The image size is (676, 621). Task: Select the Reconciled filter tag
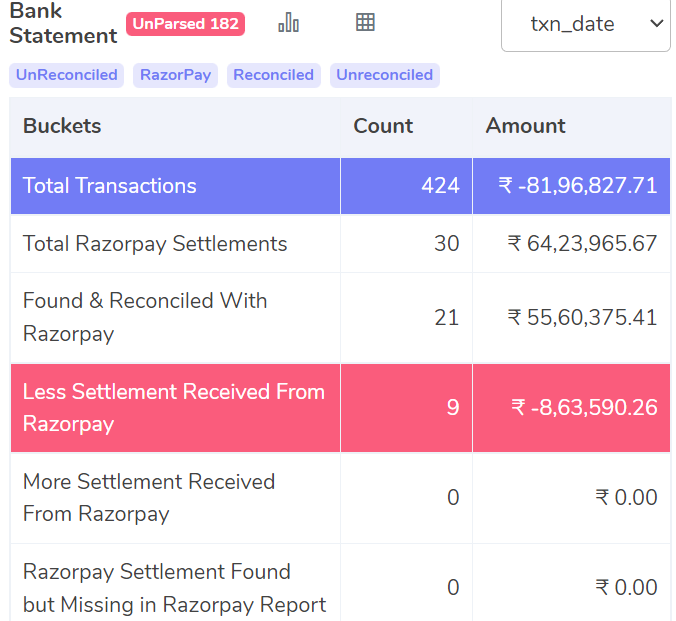click(274, 75)
